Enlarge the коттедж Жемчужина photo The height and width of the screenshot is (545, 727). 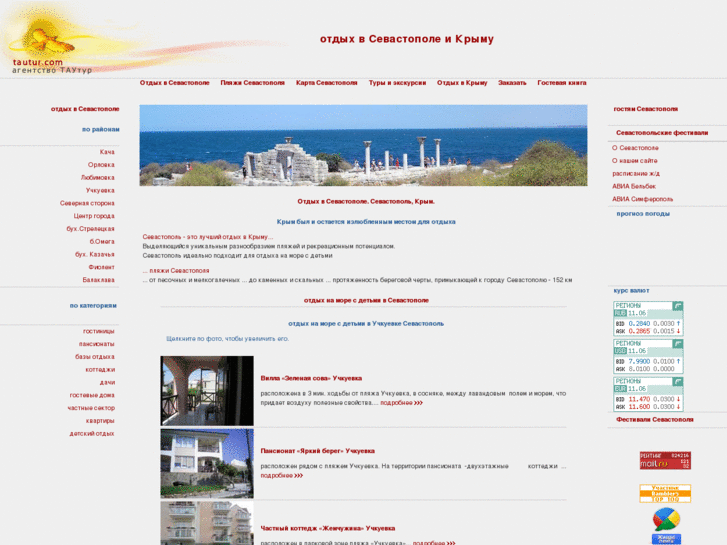point(207,523)
